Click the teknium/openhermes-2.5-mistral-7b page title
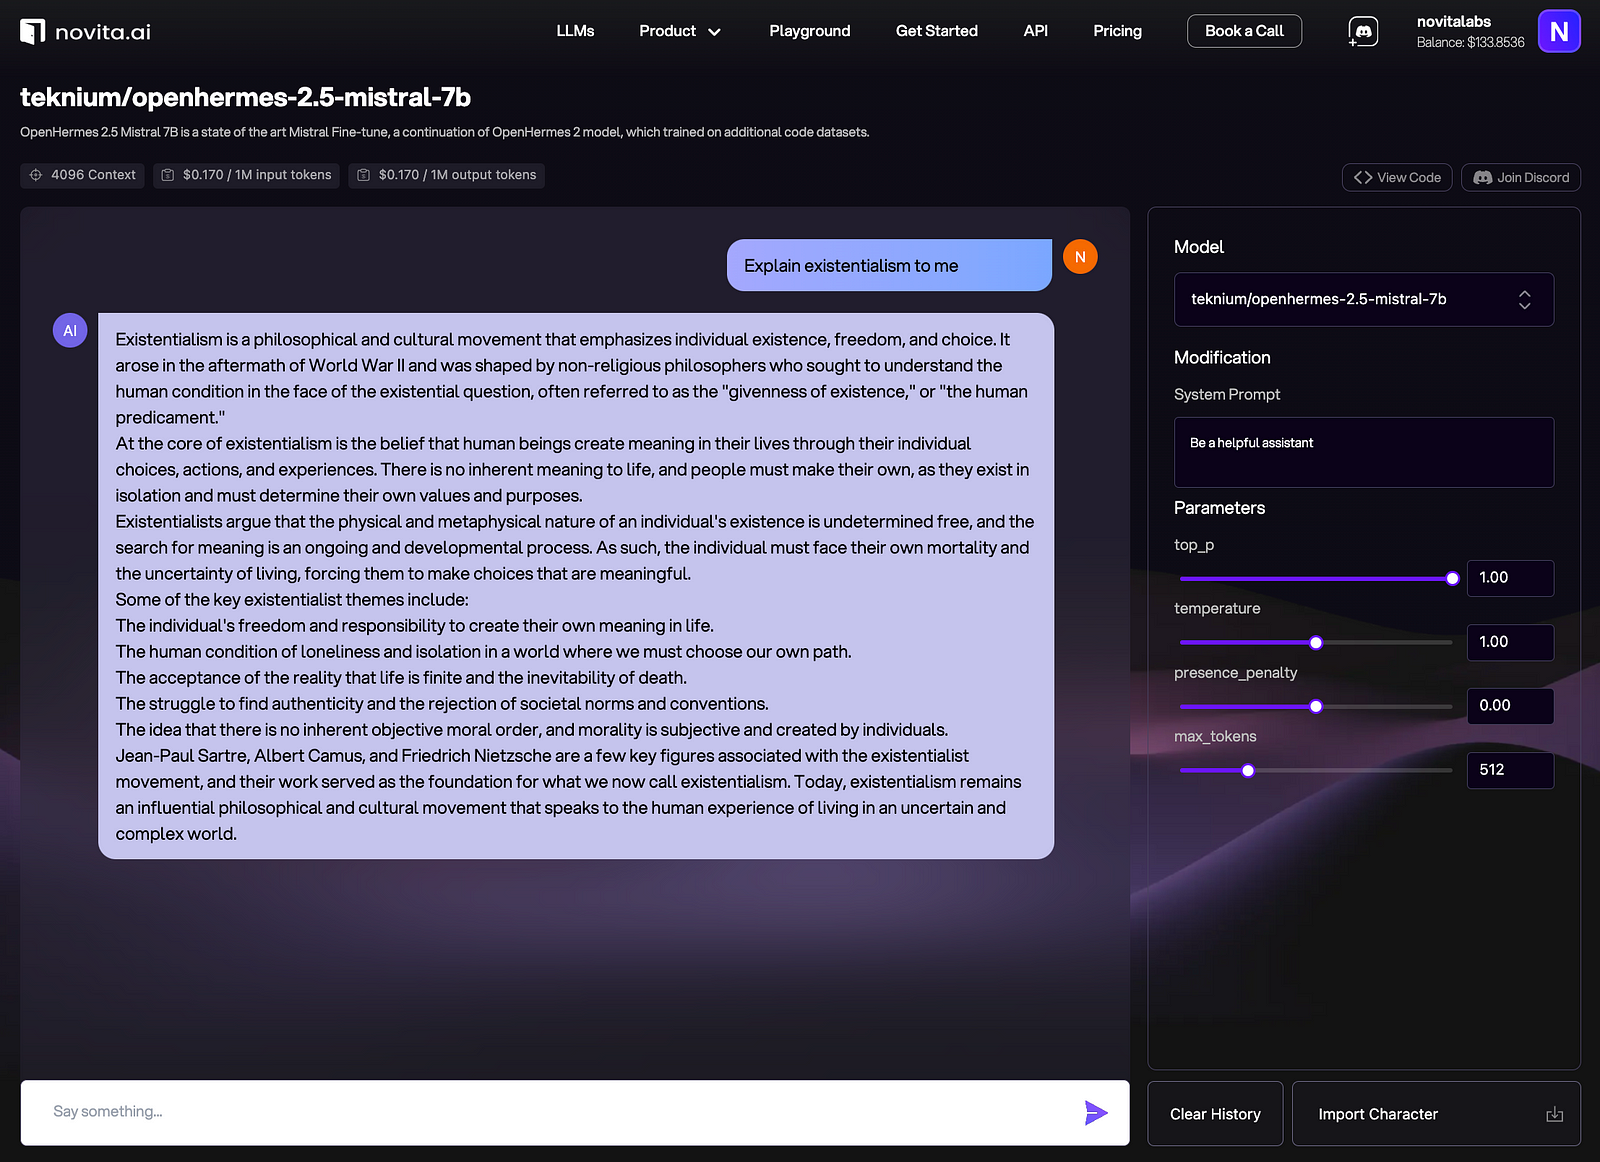This screenshot has height=1162, width=1600. coord(245,97)
